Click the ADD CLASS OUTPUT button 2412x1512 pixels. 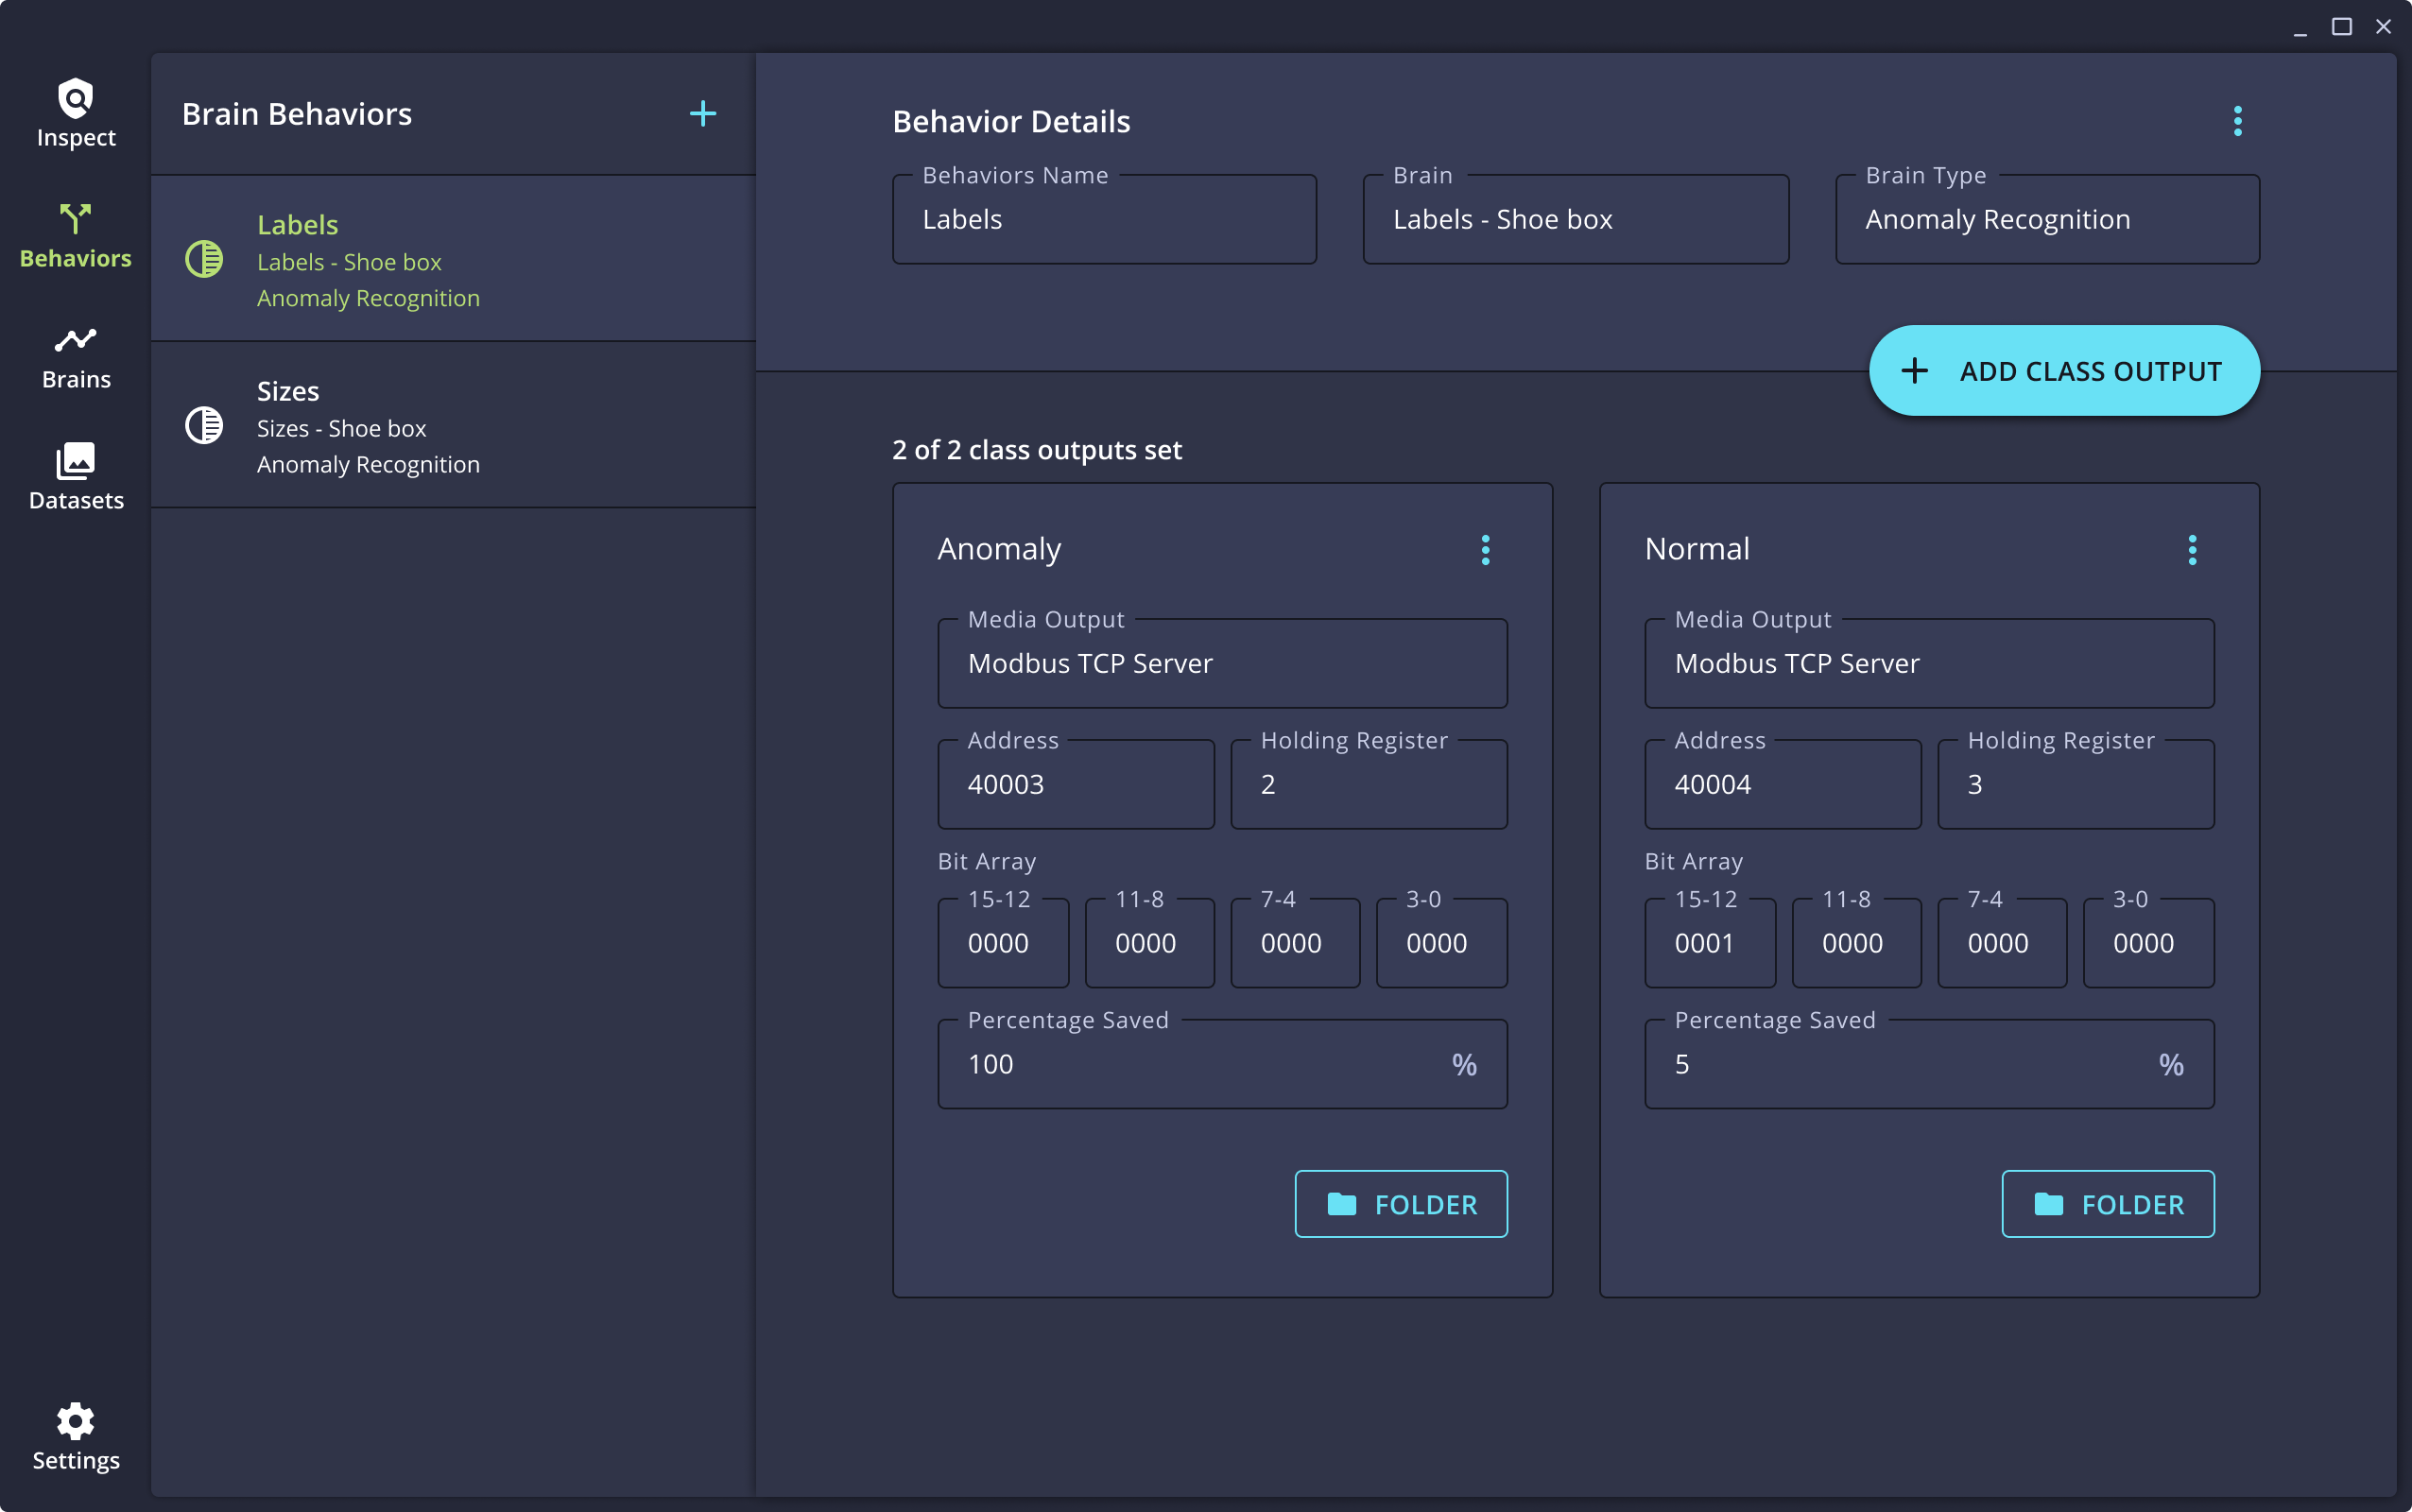tap(2063, 370)
